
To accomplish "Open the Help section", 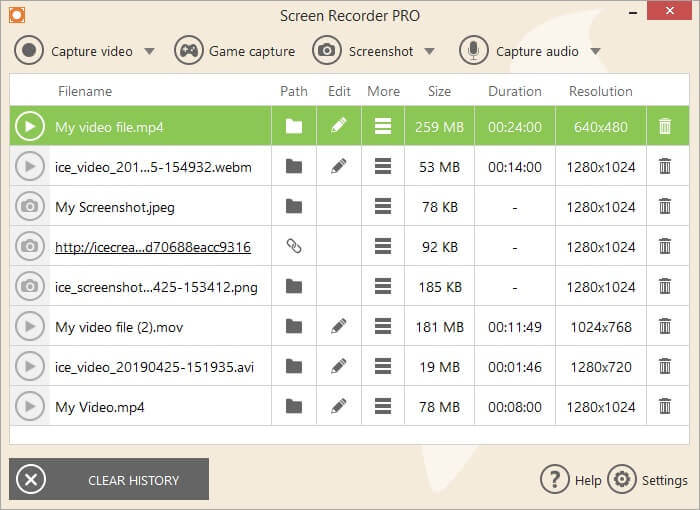I will [571, 480].
